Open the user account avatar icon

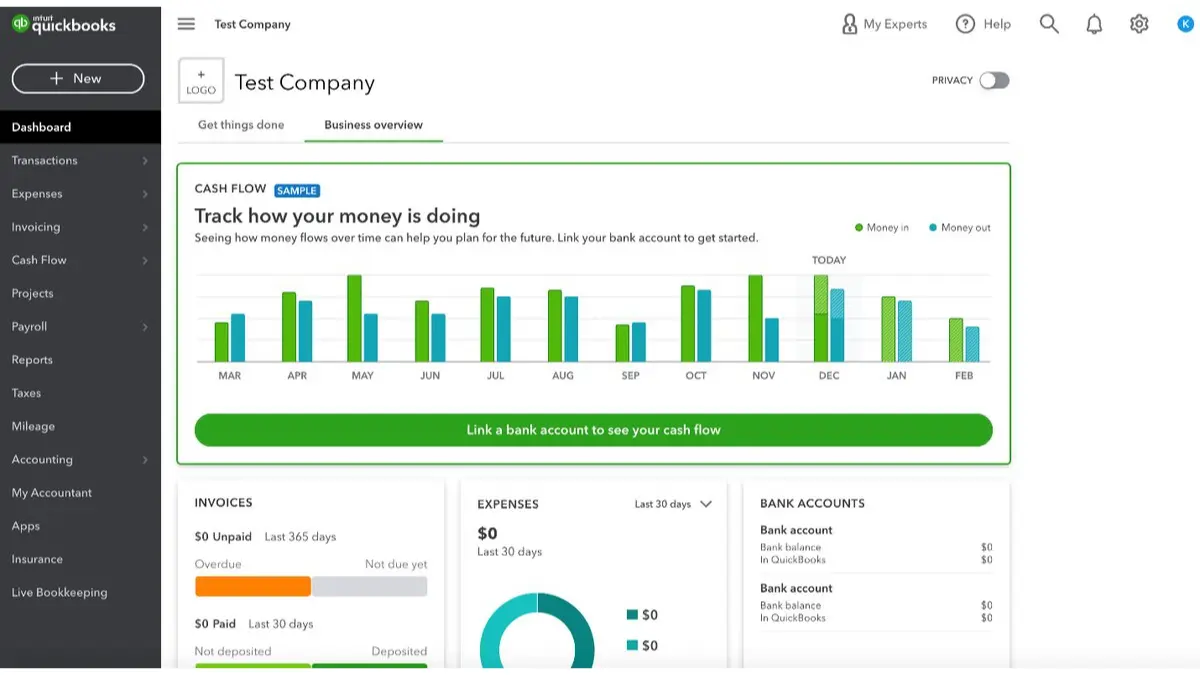click(x=1184, y=23)
